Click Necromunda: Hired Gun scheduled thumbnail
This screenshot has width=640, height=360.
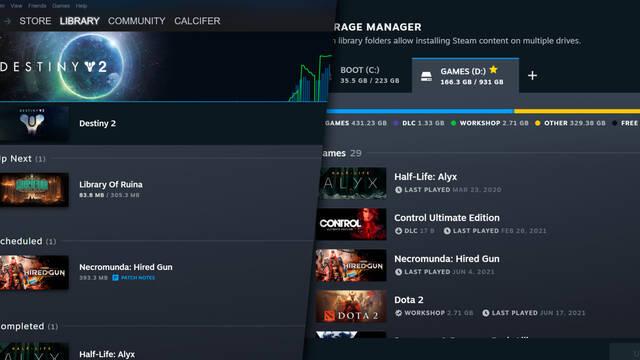click(x=34, y=273)
